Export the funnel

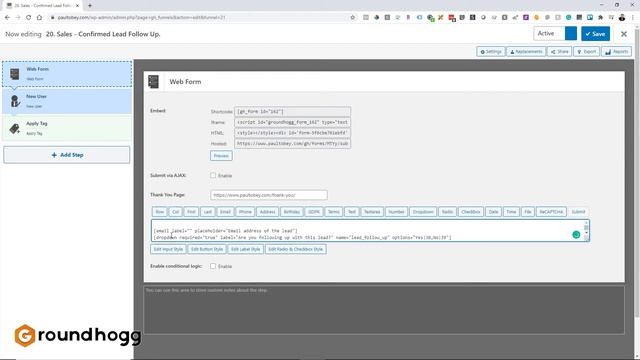(x=587, y=52)
